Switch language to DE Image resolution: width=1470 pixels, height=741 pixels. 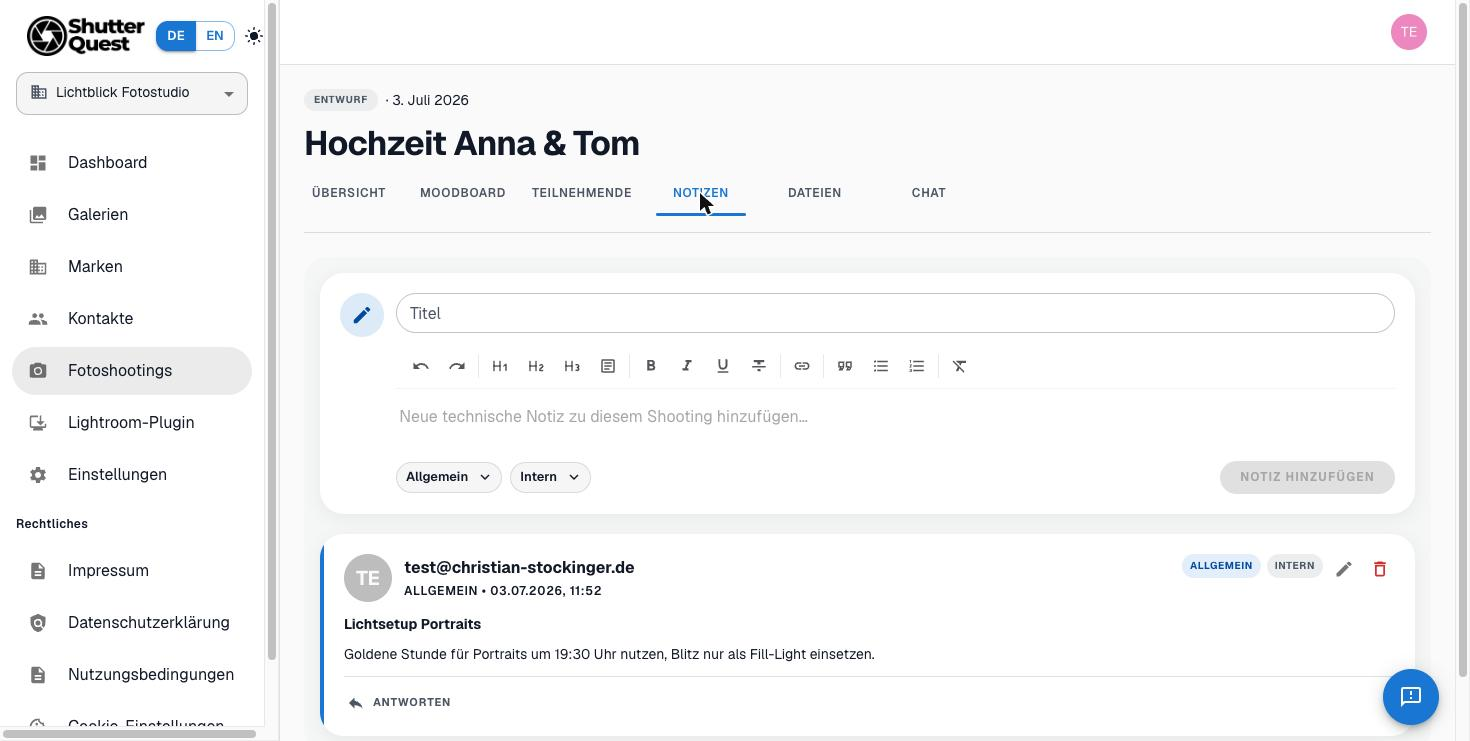(x=176, y=36)
